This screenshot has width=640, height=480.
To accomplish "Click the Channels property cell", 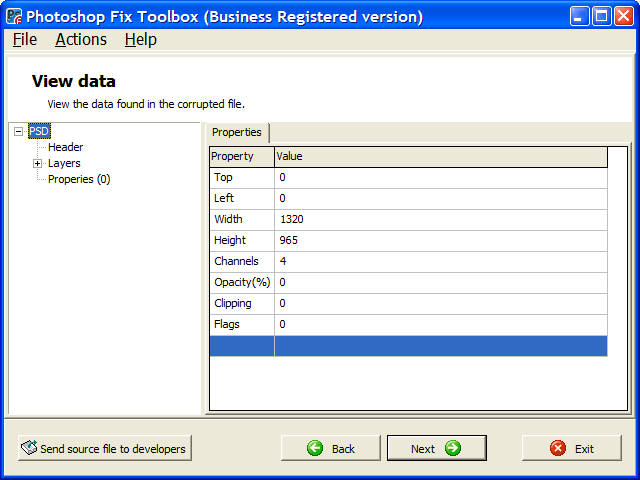I will click(x=242, y=262).
